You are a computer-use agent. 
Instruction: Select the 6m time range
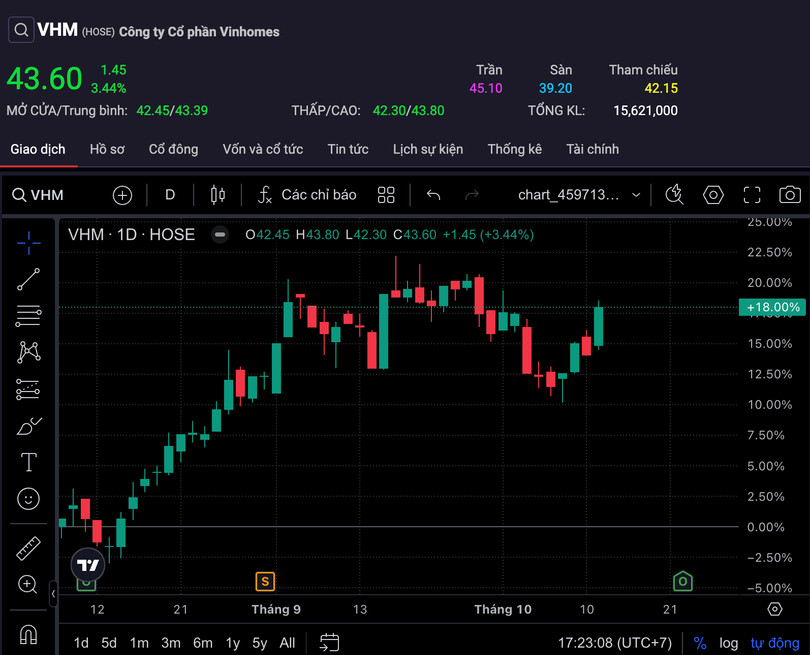click(x=203, y=642)
